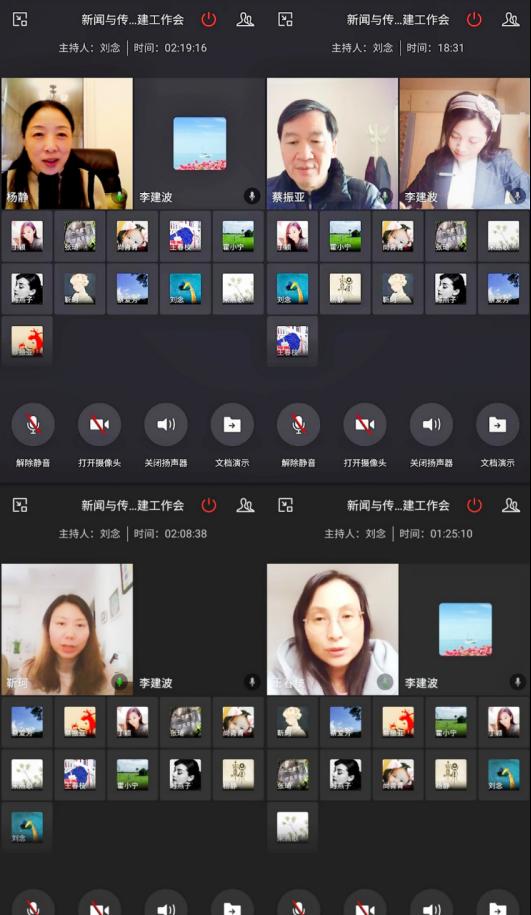Leave the 01:25:10 meeting with the power icon

pos(474,505)
